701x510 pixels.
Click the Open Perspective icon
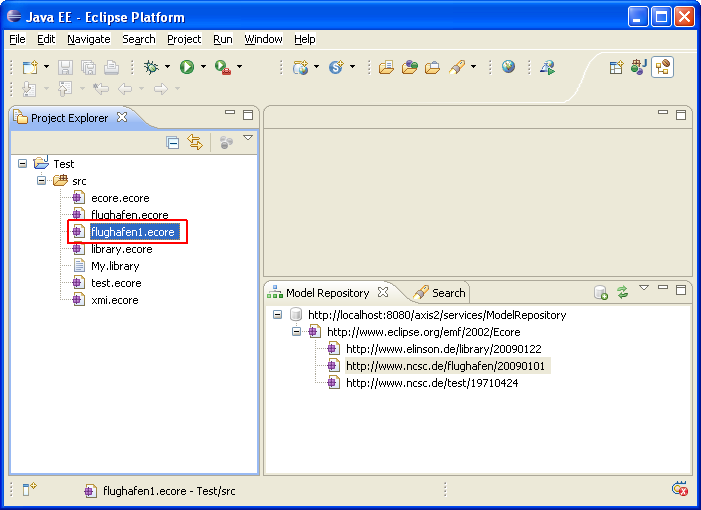click(616, 67)
